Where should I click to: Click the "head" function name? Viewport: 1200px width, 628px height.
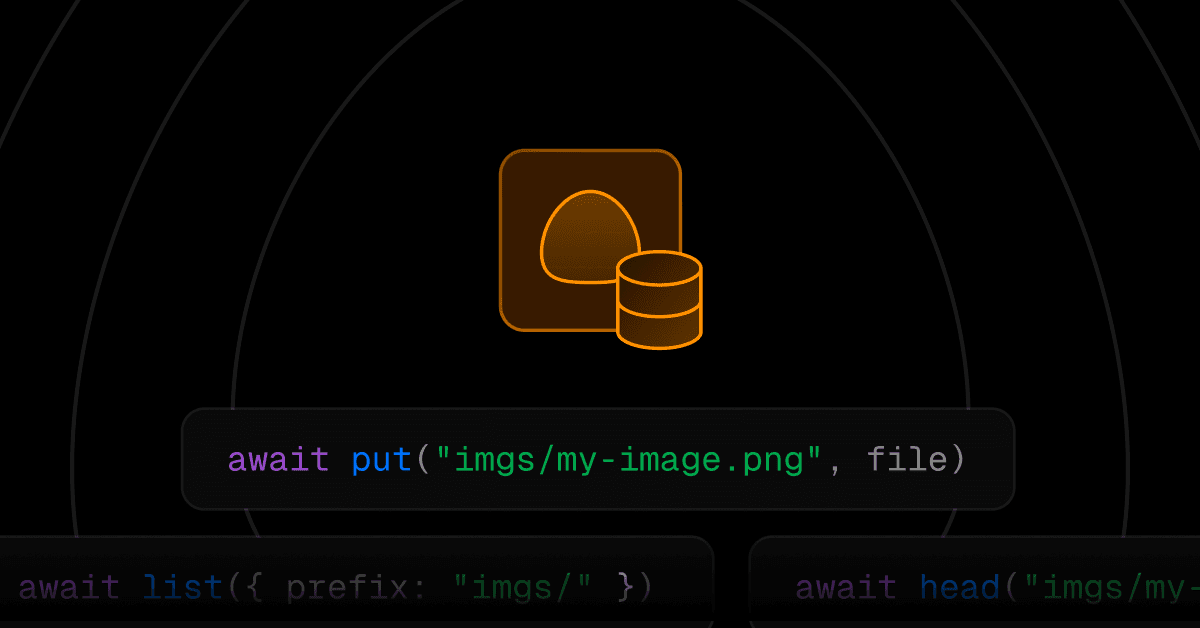click(958, 587)
